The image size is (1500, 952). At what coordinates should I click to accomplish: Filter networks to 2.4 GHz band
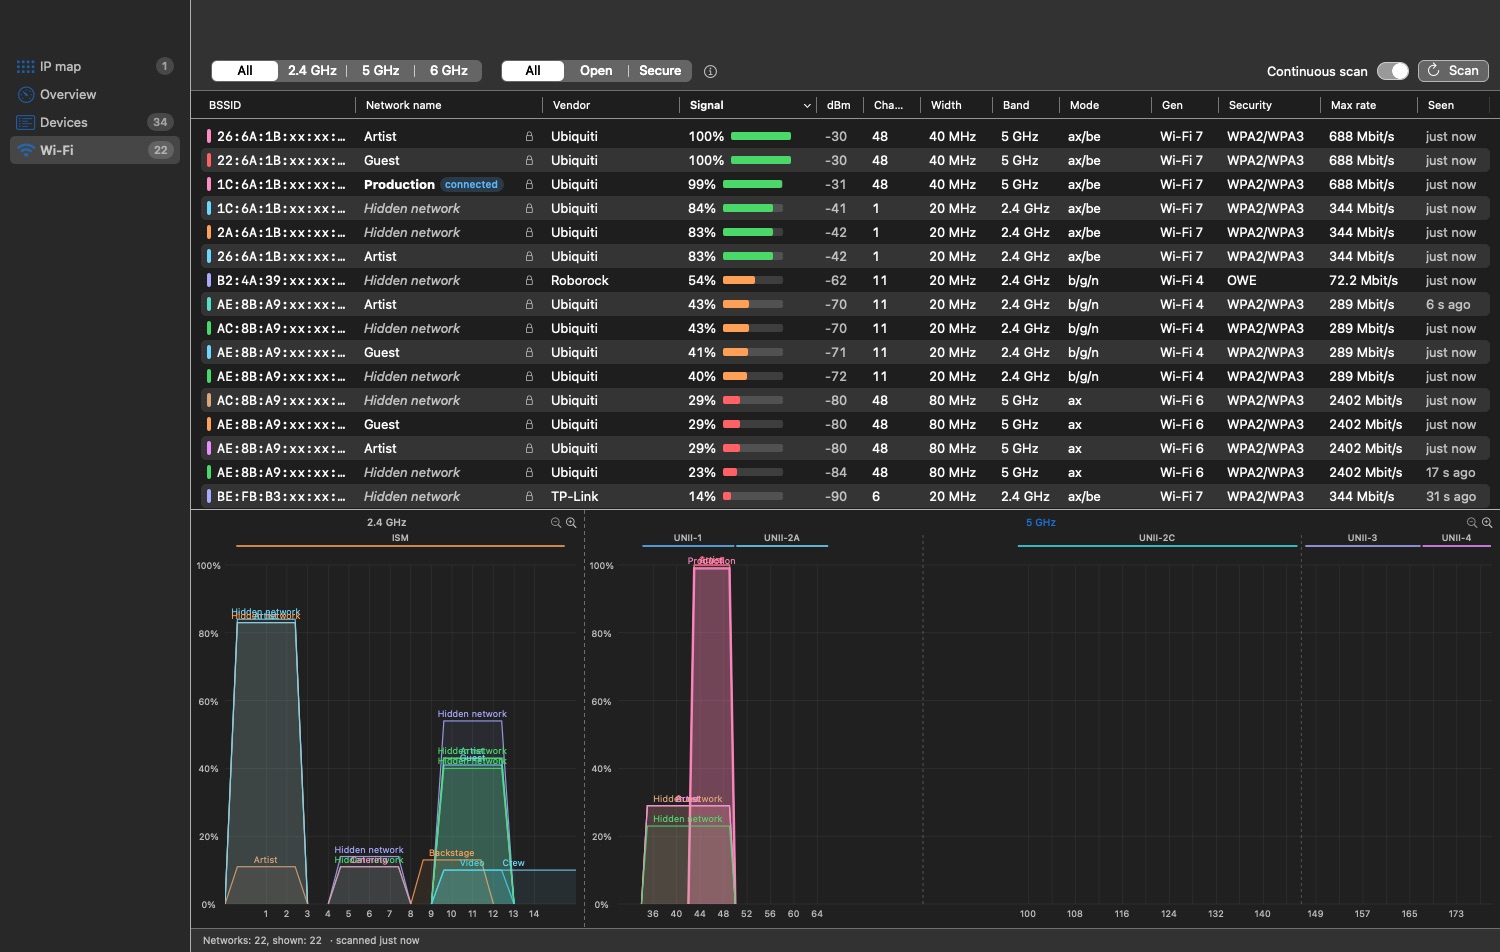(x=312, y=71)
